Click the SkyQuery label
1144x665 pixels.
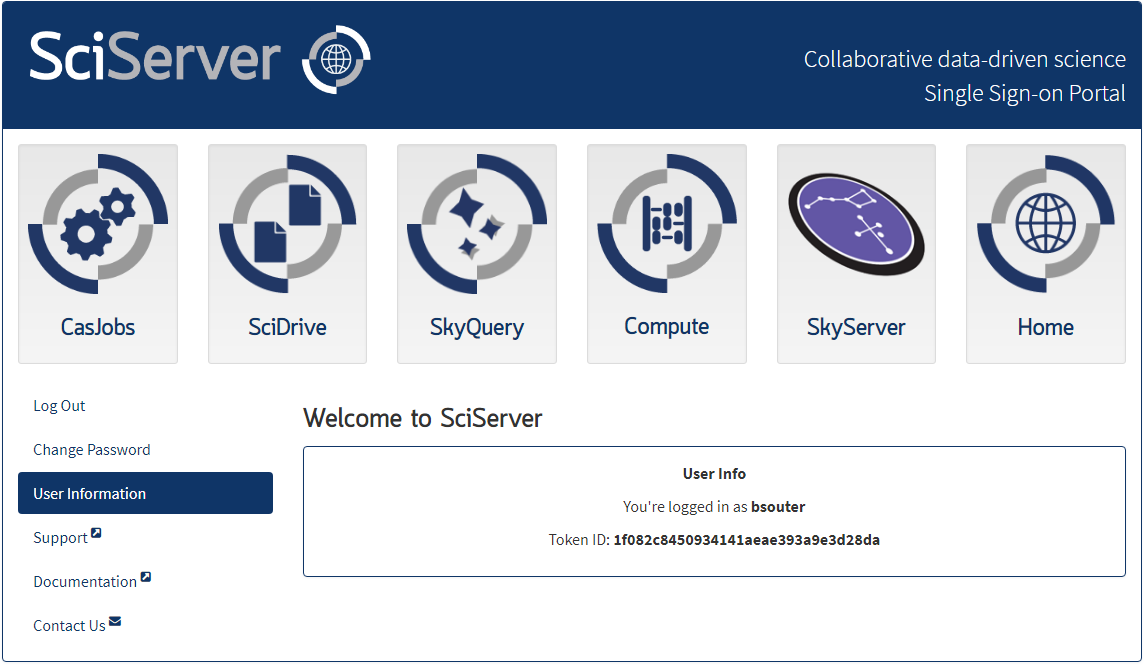pyautogui.click(x=477, y=328)
